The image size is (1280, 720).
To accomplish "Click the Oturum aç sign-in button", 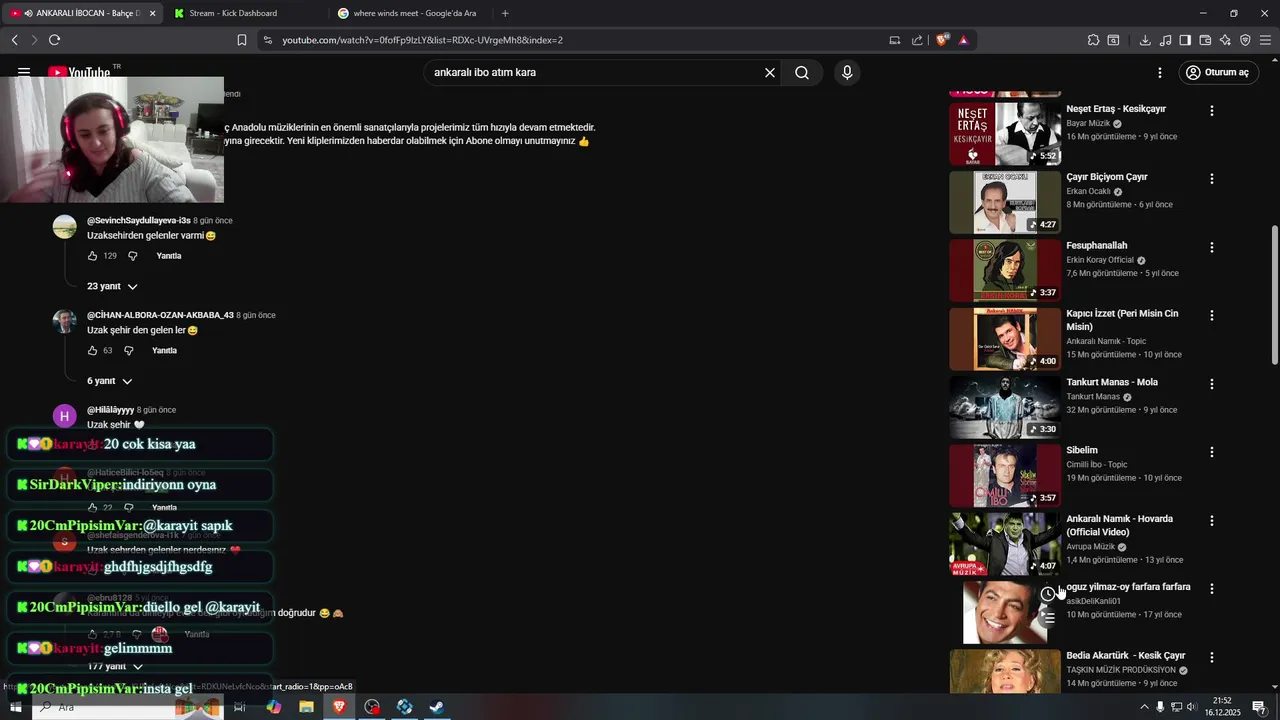I will tap(1218, 73).
